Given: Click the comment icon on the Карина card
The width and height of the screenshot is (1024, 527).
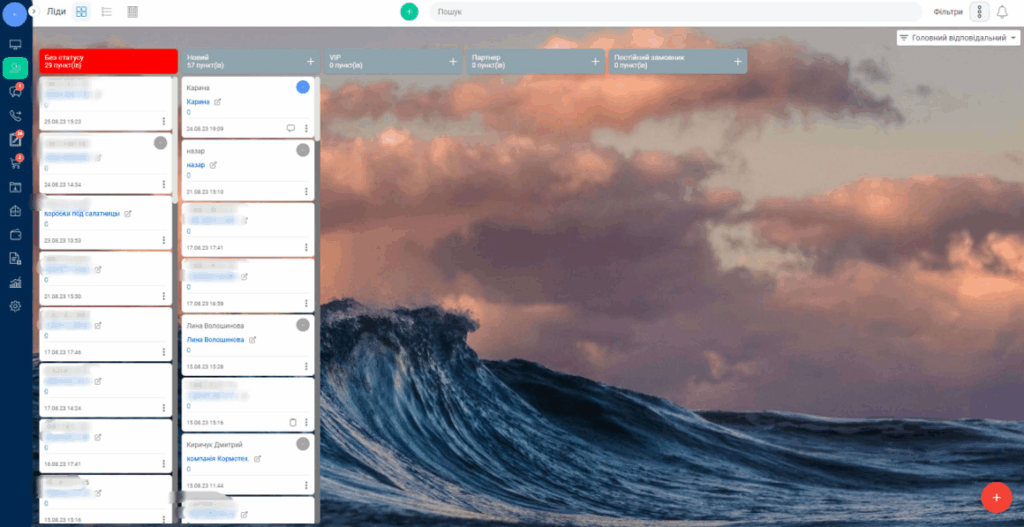Looking at the screenshot, I should tap(291, 128).
